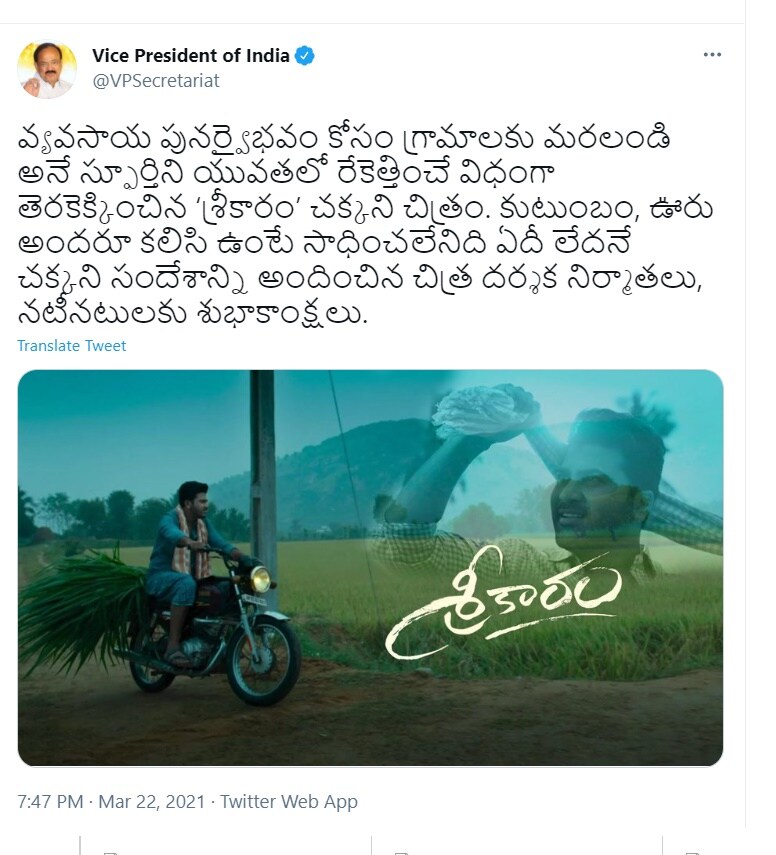Image resolution: width=776 pixels, height=855 pixels.
Task: Open the more options three-dot menu
Action: coord(712,55)
